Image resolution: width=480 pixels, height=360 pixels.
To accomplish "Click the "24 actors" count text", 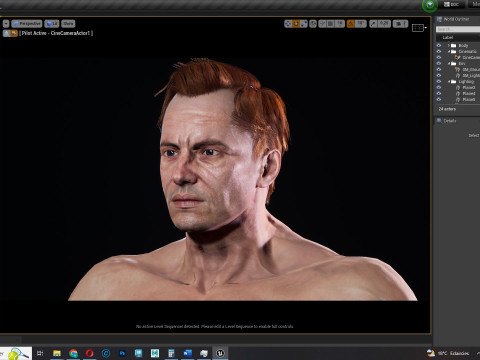I will (x=447, y=109).
